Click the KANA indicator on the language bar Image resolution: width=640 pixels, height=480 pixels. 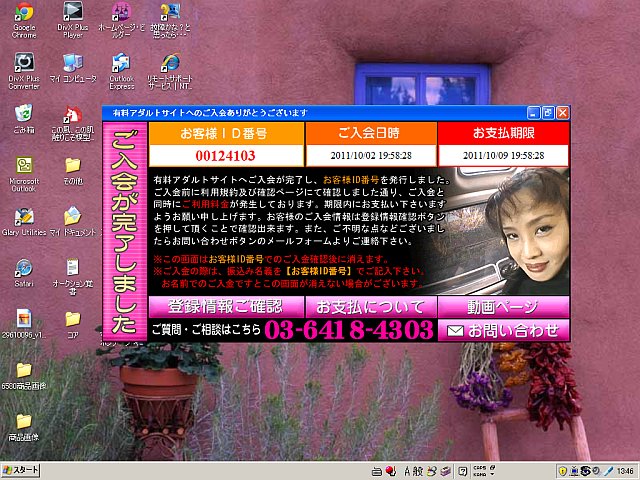(x=480, y=474)
